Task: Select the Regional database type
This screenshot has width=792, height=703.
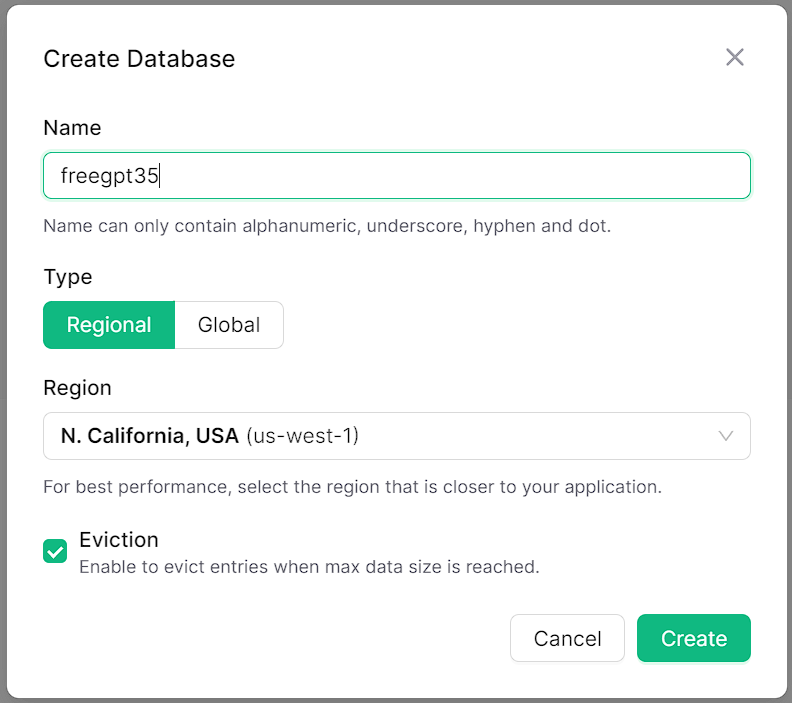Action: click(x=109, y=325)
